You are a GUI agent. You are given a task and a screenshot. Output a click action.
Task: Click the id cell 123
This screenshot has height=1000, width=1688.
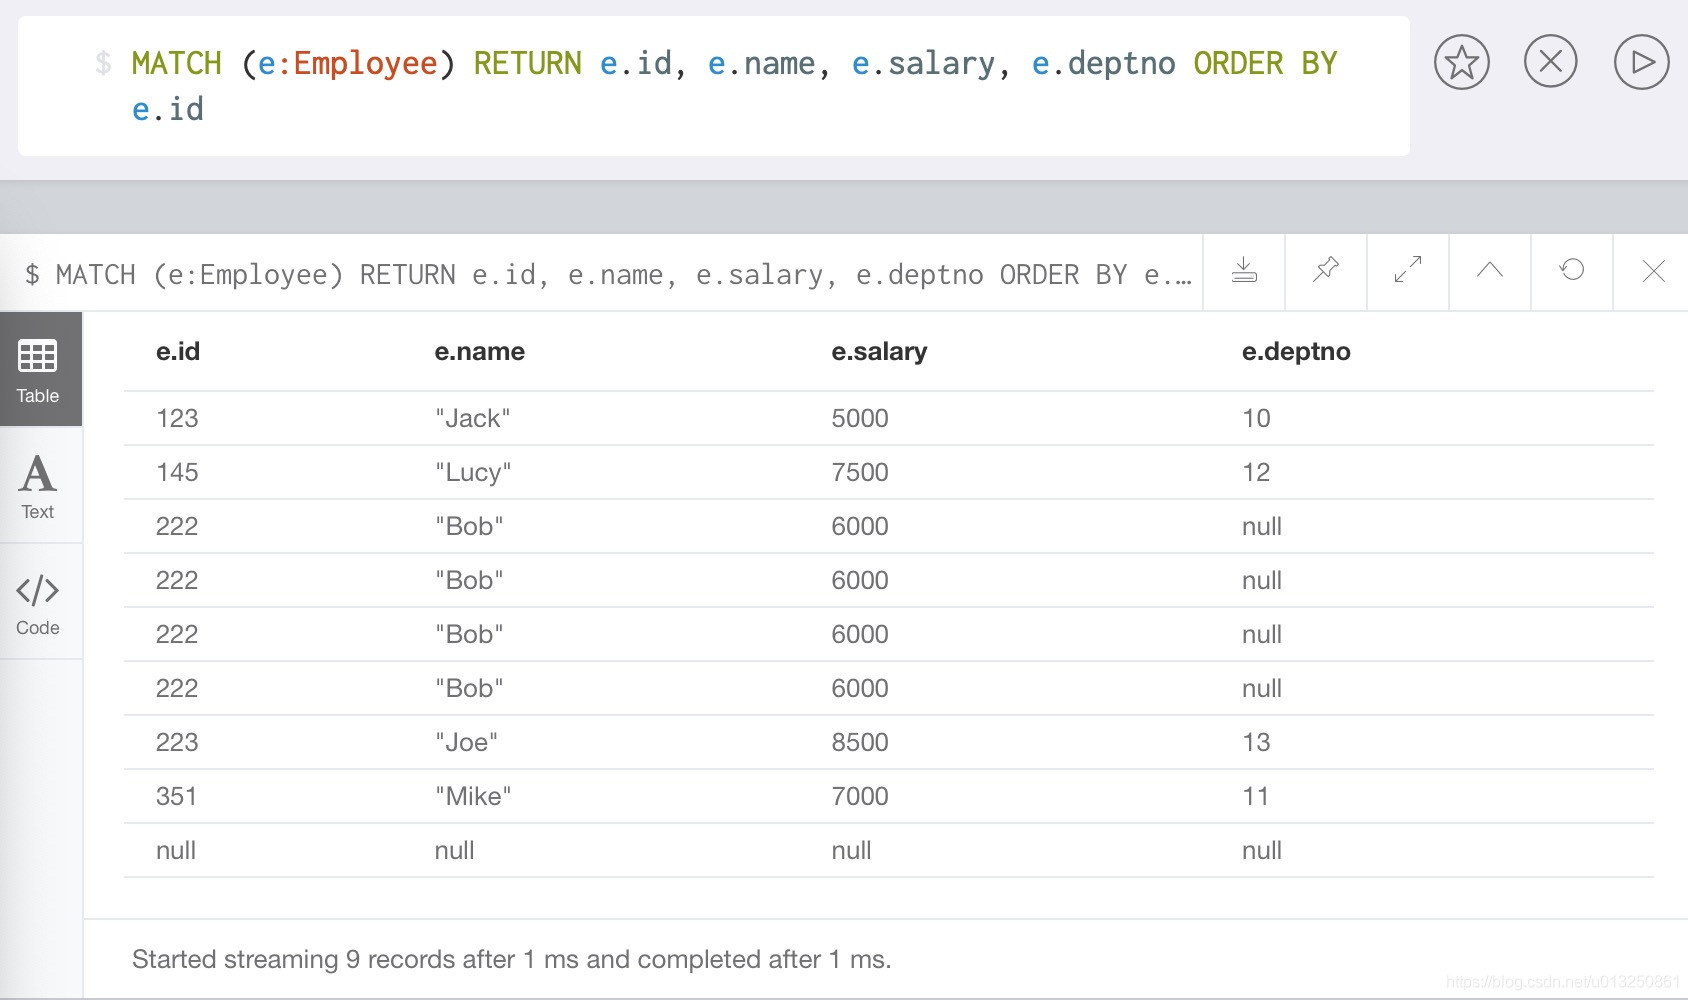click(x=177, y=418)
